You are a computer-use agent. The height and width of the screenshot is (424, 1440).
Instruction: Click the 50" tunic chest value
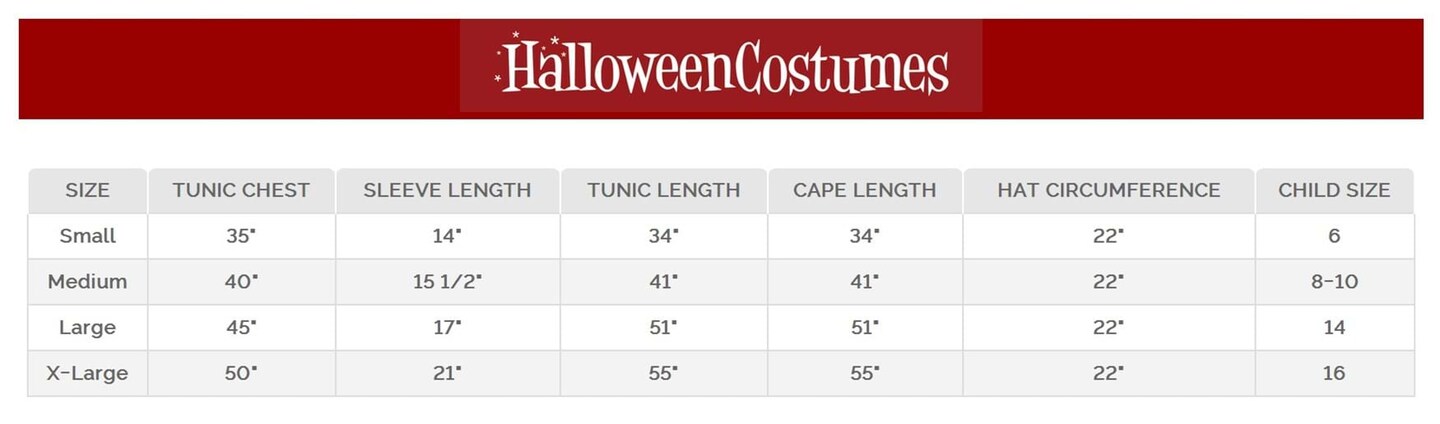241,374
